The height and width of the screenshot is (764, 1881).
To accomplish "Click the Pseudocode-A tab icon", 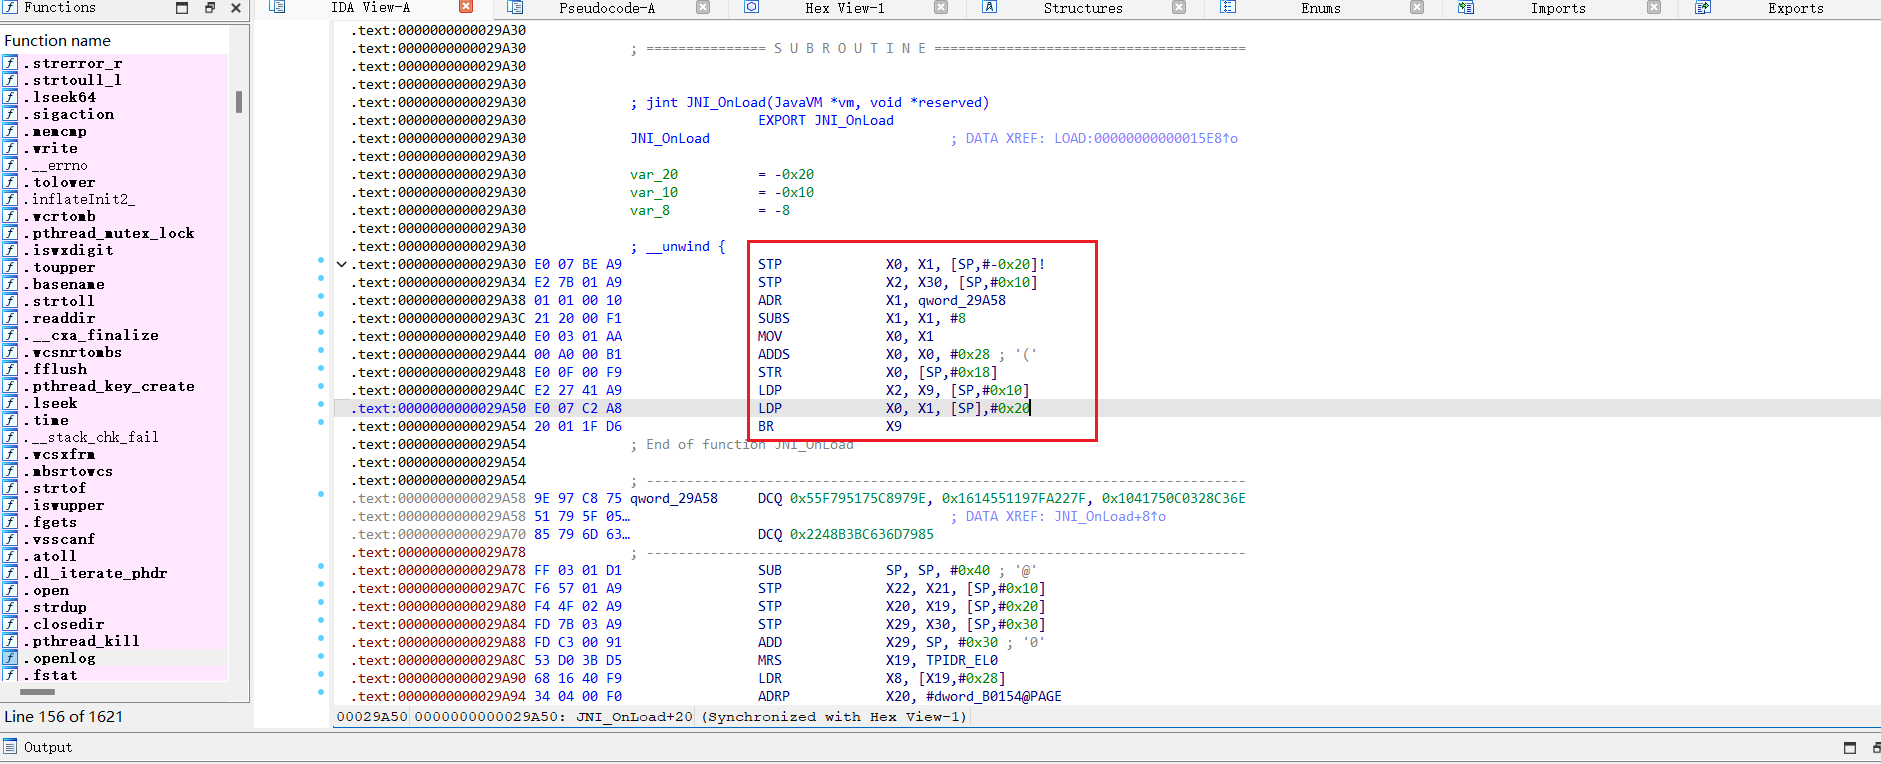I will [x=515, y=7].
